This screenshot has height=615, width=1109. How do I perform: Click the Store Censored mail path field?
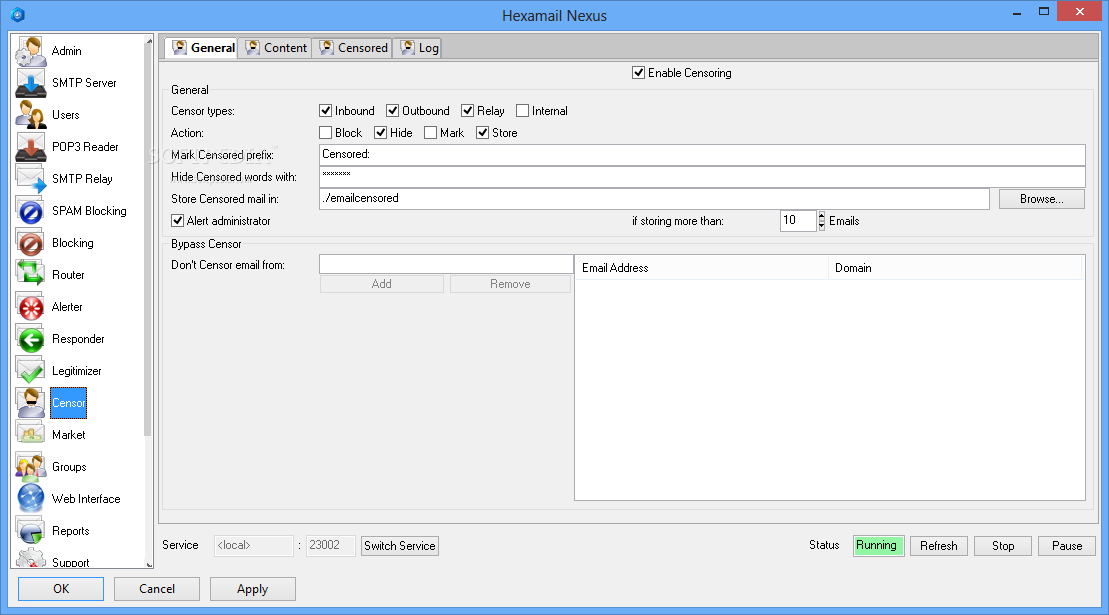(x=654, y=199)
